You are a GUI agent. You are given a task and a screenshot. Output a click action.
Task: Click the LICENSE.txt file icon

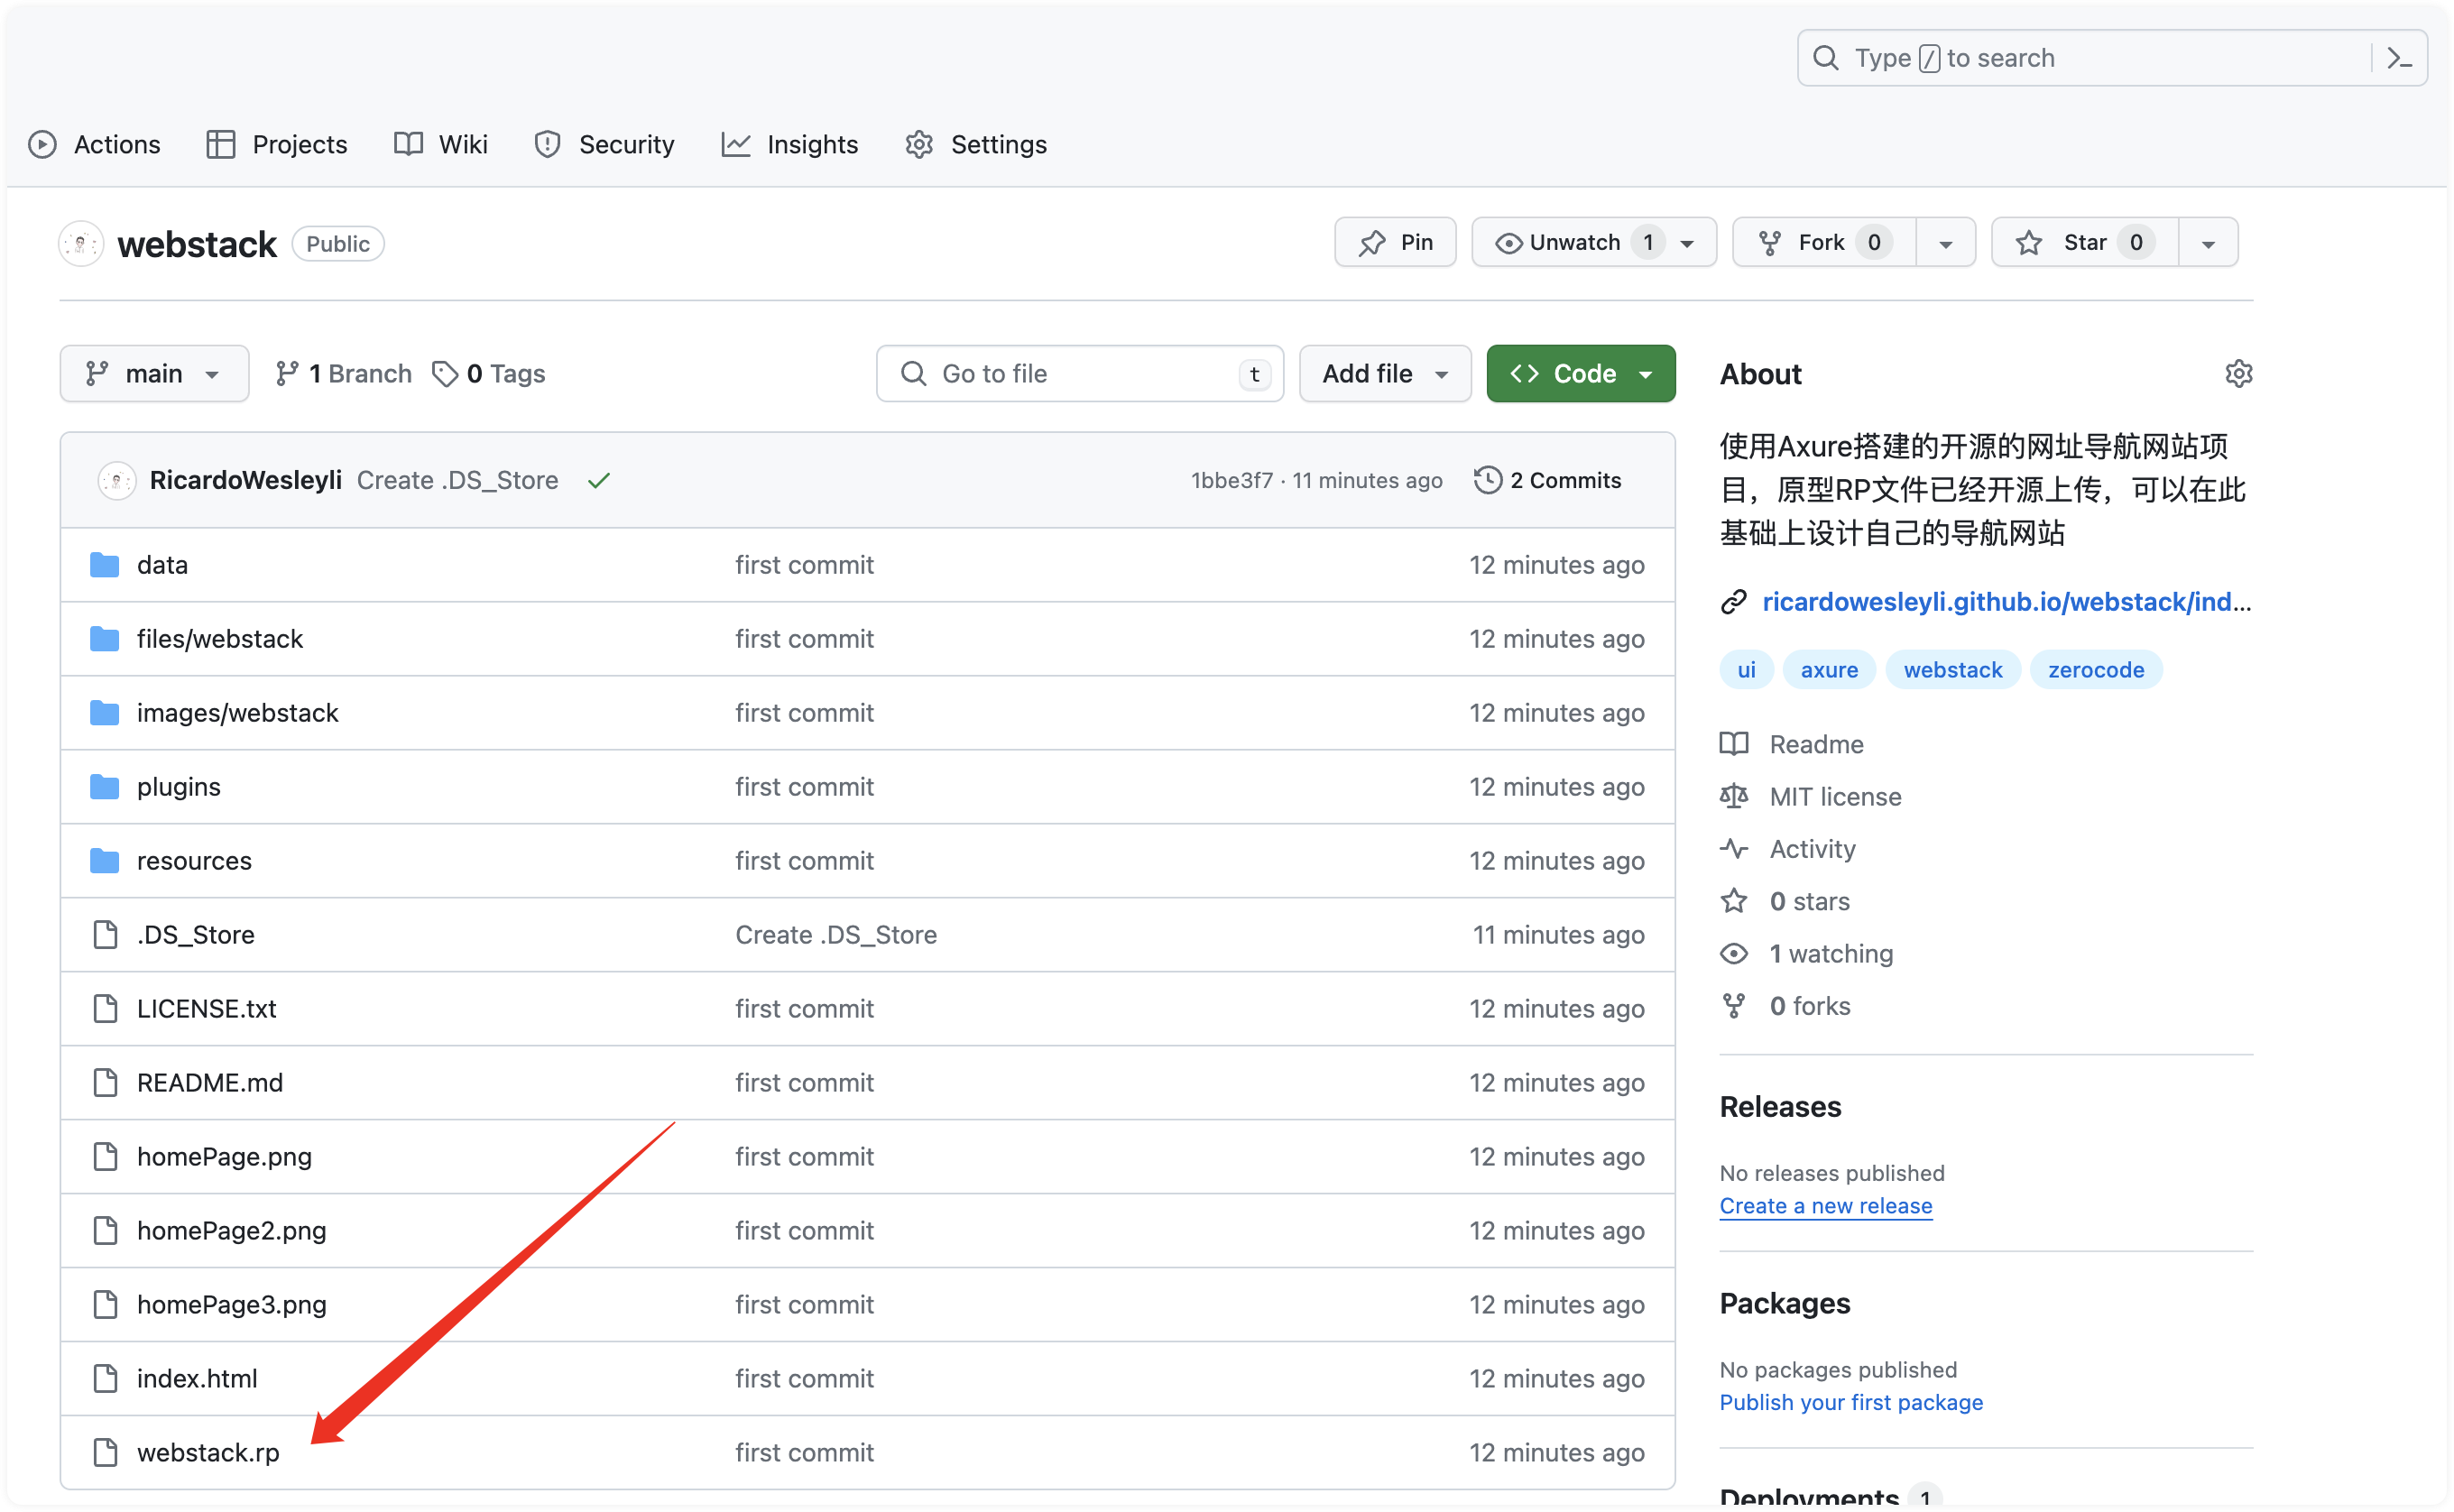point(105,1009)
